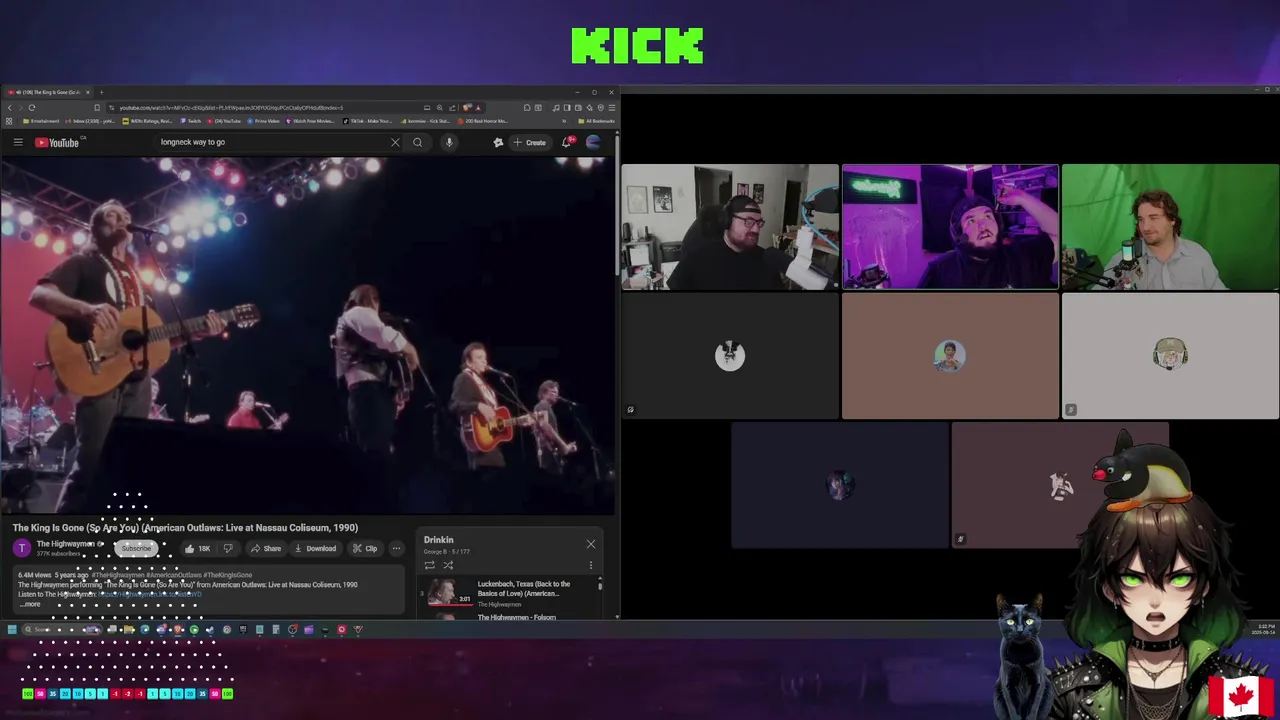Bookmark this page icon in address bar

point(97,107)
